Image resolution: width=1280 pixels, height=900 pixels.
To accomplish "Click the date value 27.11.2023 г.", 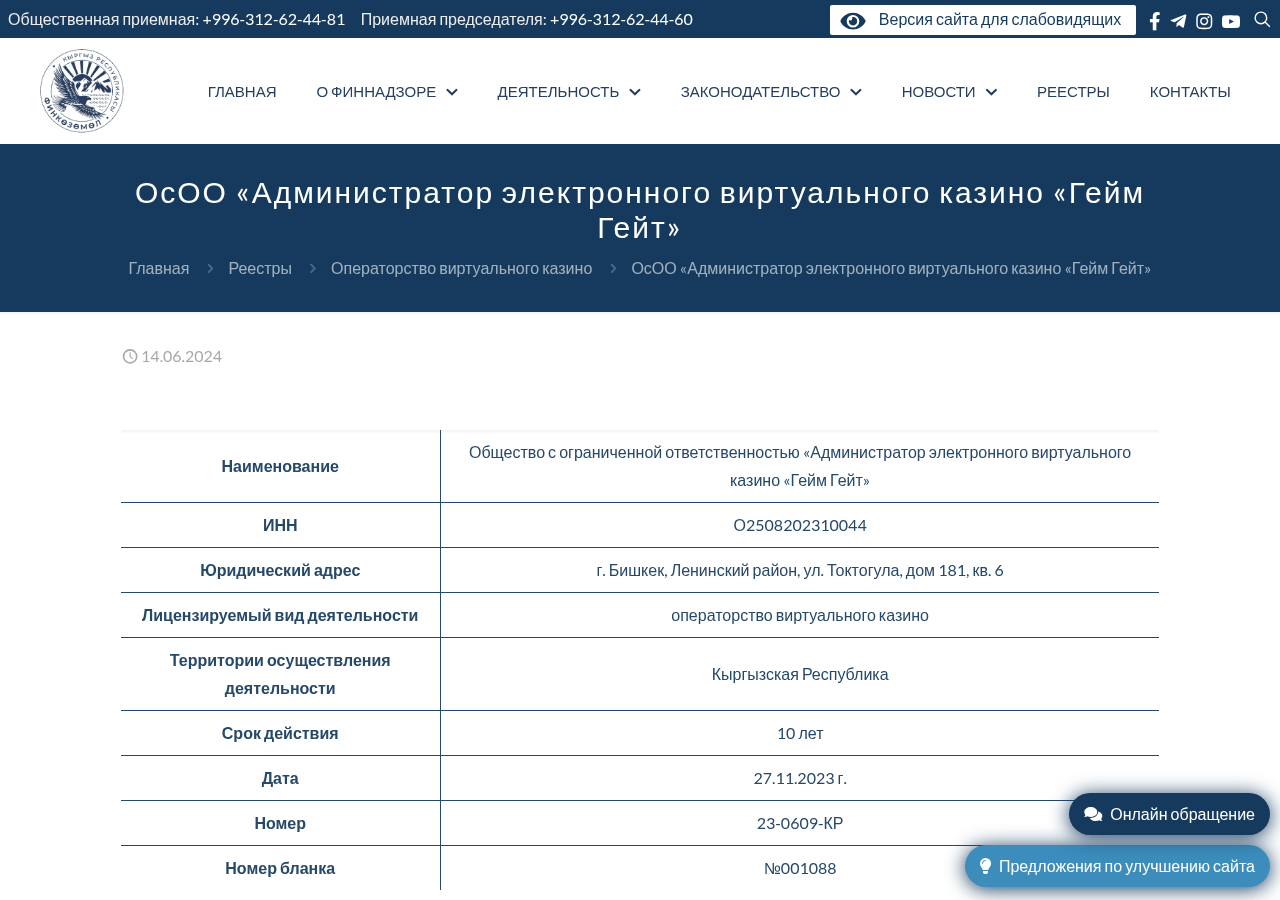I will pos(800,778).
